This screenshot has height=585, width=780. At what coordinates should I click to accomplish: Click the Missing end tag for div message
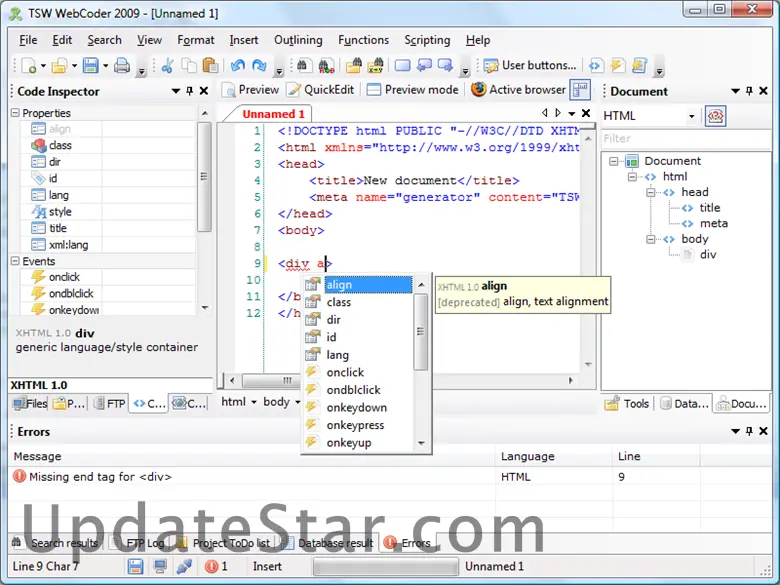100,477
